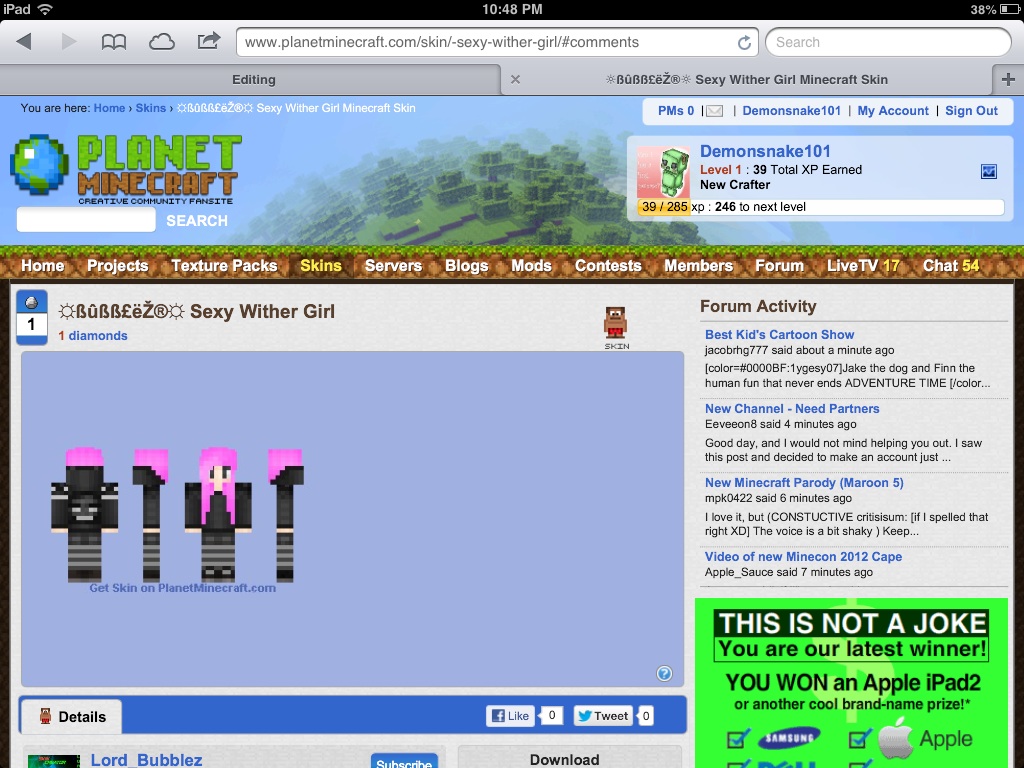Tap the share arrow icon
1024x768 pixels.
click(208, 41)
